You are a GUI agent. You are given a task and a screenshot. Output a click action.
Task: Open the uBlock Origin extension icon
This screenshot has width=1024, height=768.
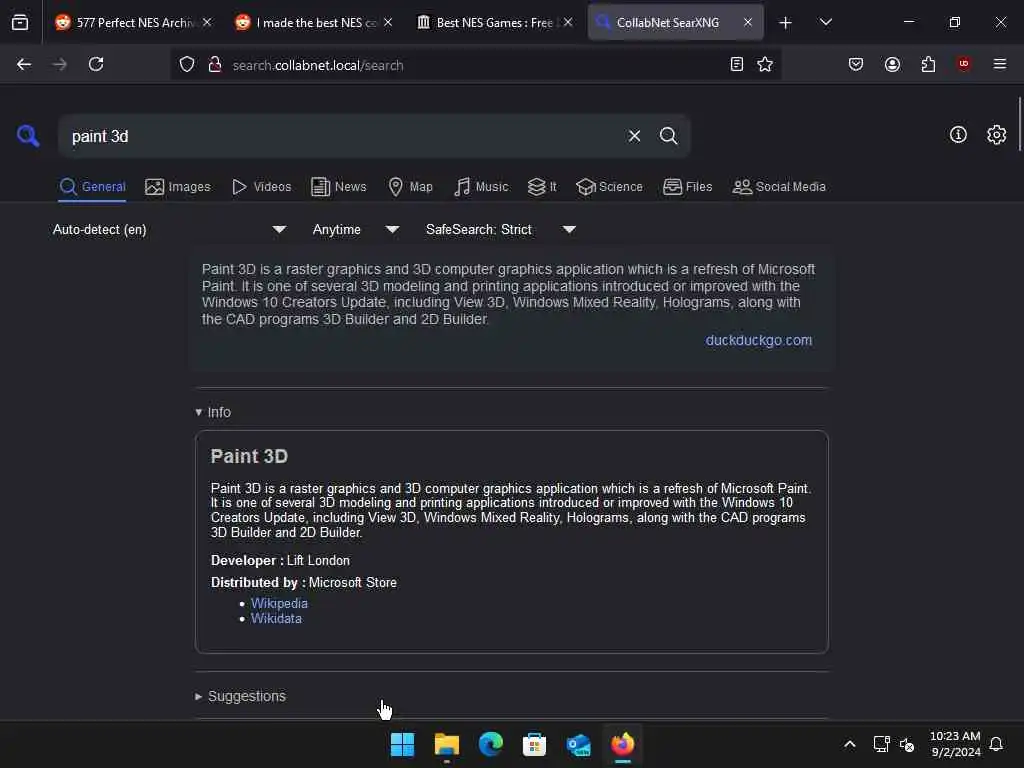963,64
